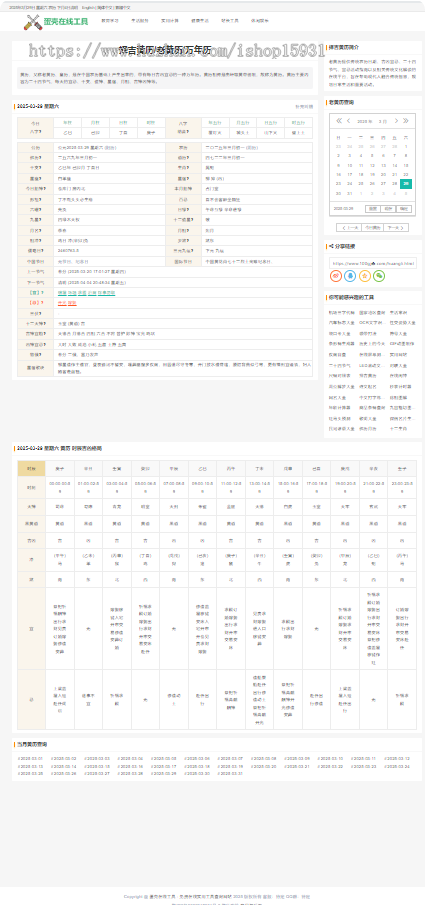Open today's almanac 今日黄历 button
425x905 pixels.
[372, 227]
